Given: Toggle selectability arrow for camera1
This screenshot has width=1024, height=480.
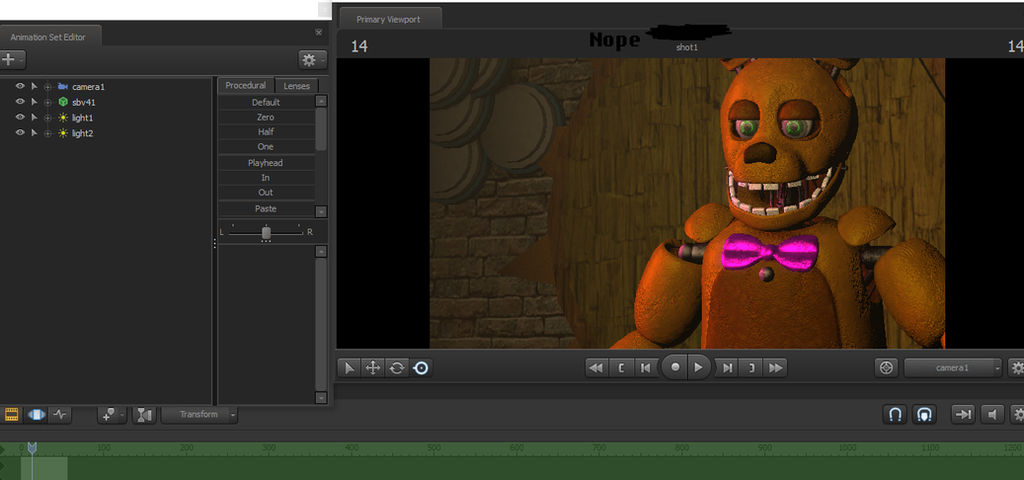Looking at the screenshot, I should click(x=34, y=86).
